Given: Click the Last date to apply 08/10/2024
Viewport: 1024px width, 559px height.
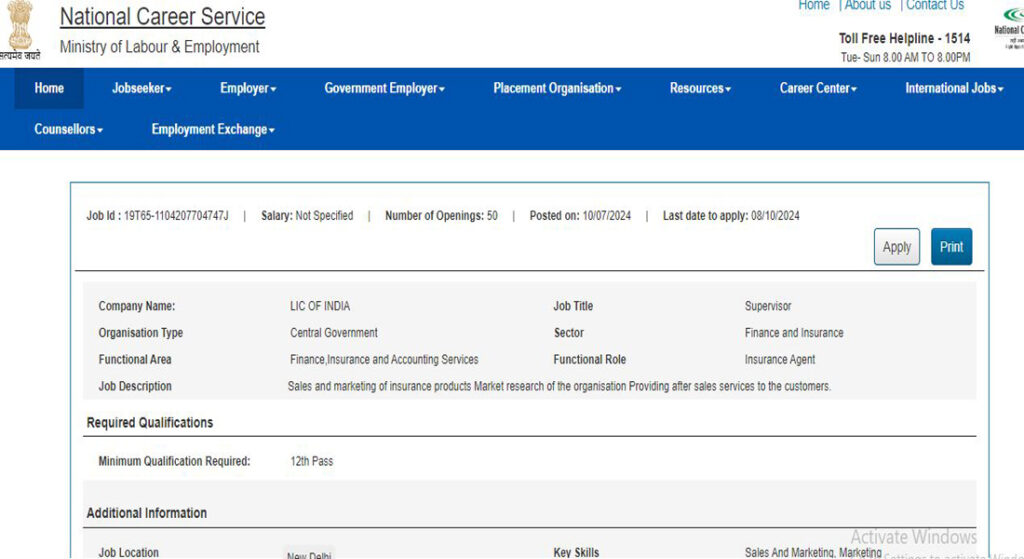Looking at the screenshot, I should tap(731, 216).
